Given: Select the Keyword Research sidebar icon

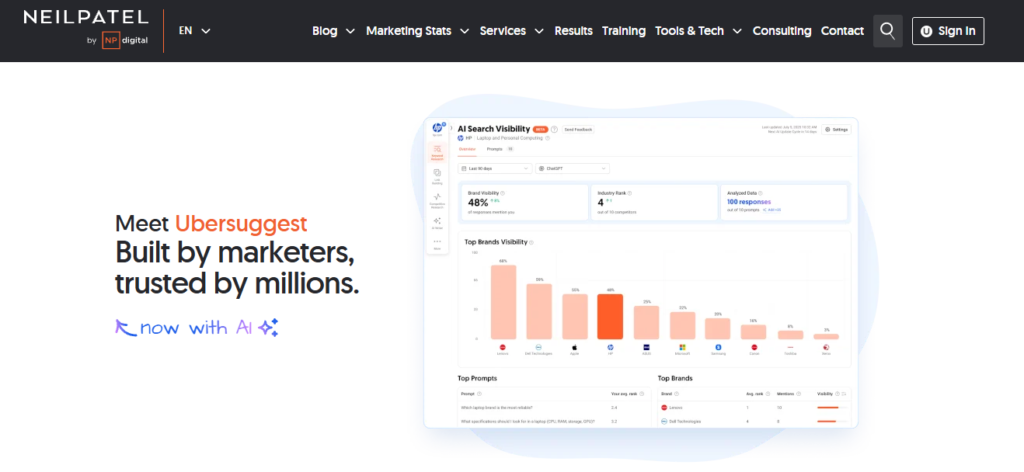Looking at the screenshot, I should [437, 152].
